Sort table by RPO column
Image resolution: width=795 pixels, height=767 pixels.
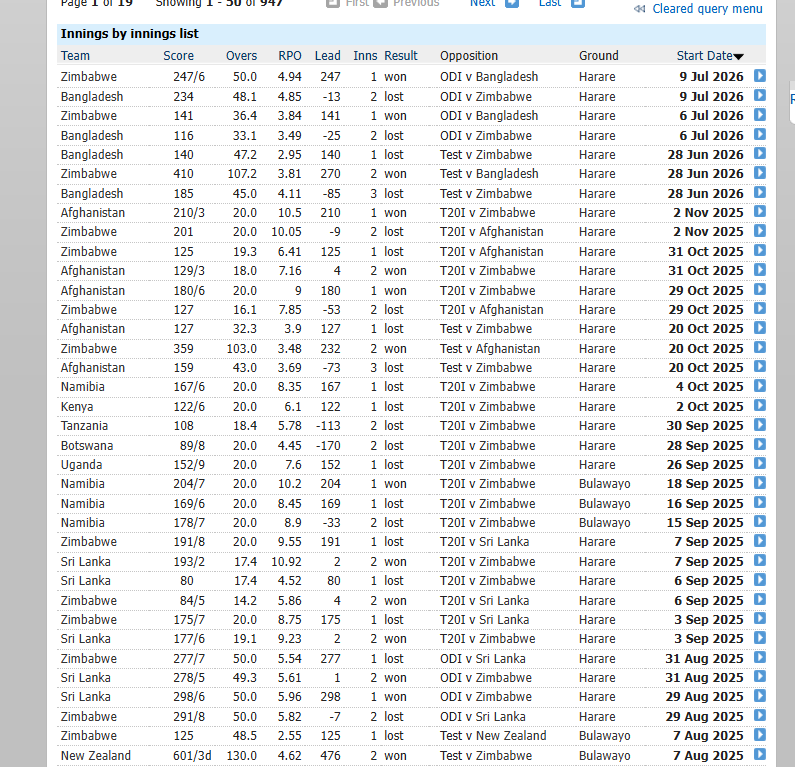point(290,56)
